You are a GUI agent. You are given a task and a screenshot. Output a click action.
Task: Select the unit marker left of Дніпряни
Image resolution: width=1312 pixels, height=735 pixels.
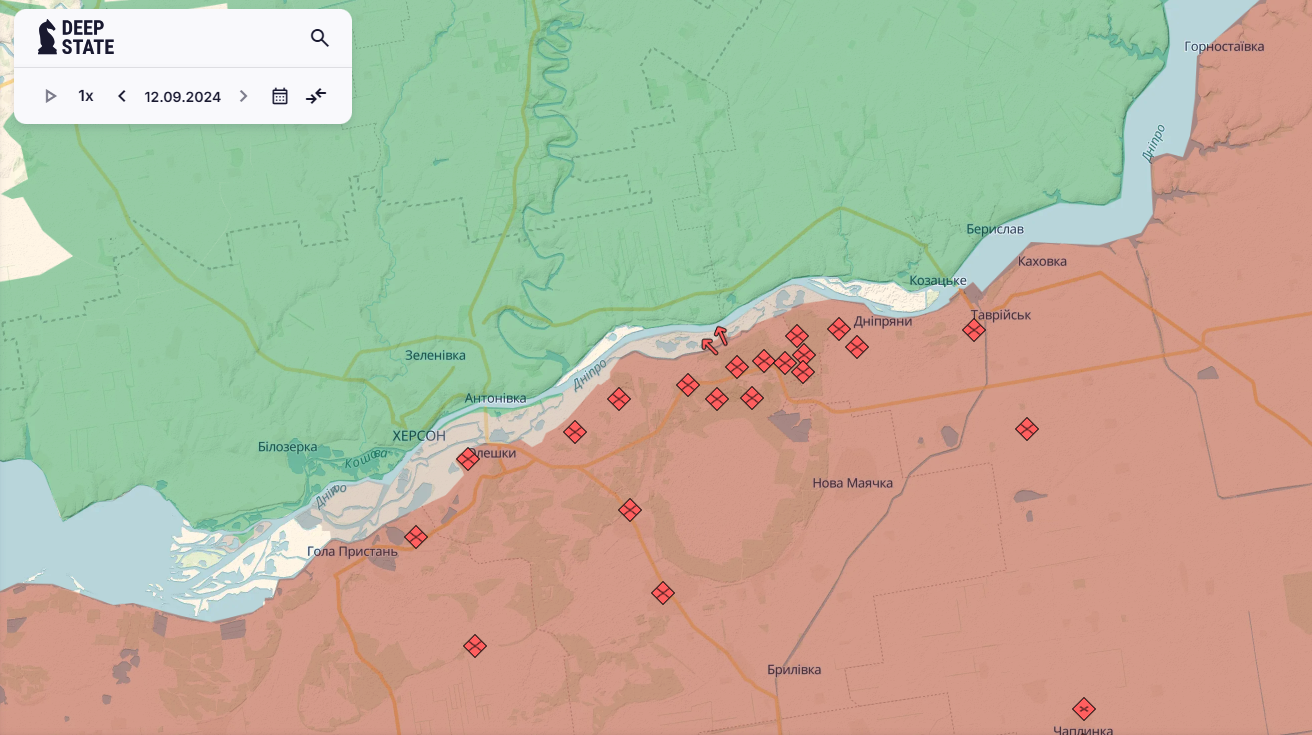coord(839,329)
